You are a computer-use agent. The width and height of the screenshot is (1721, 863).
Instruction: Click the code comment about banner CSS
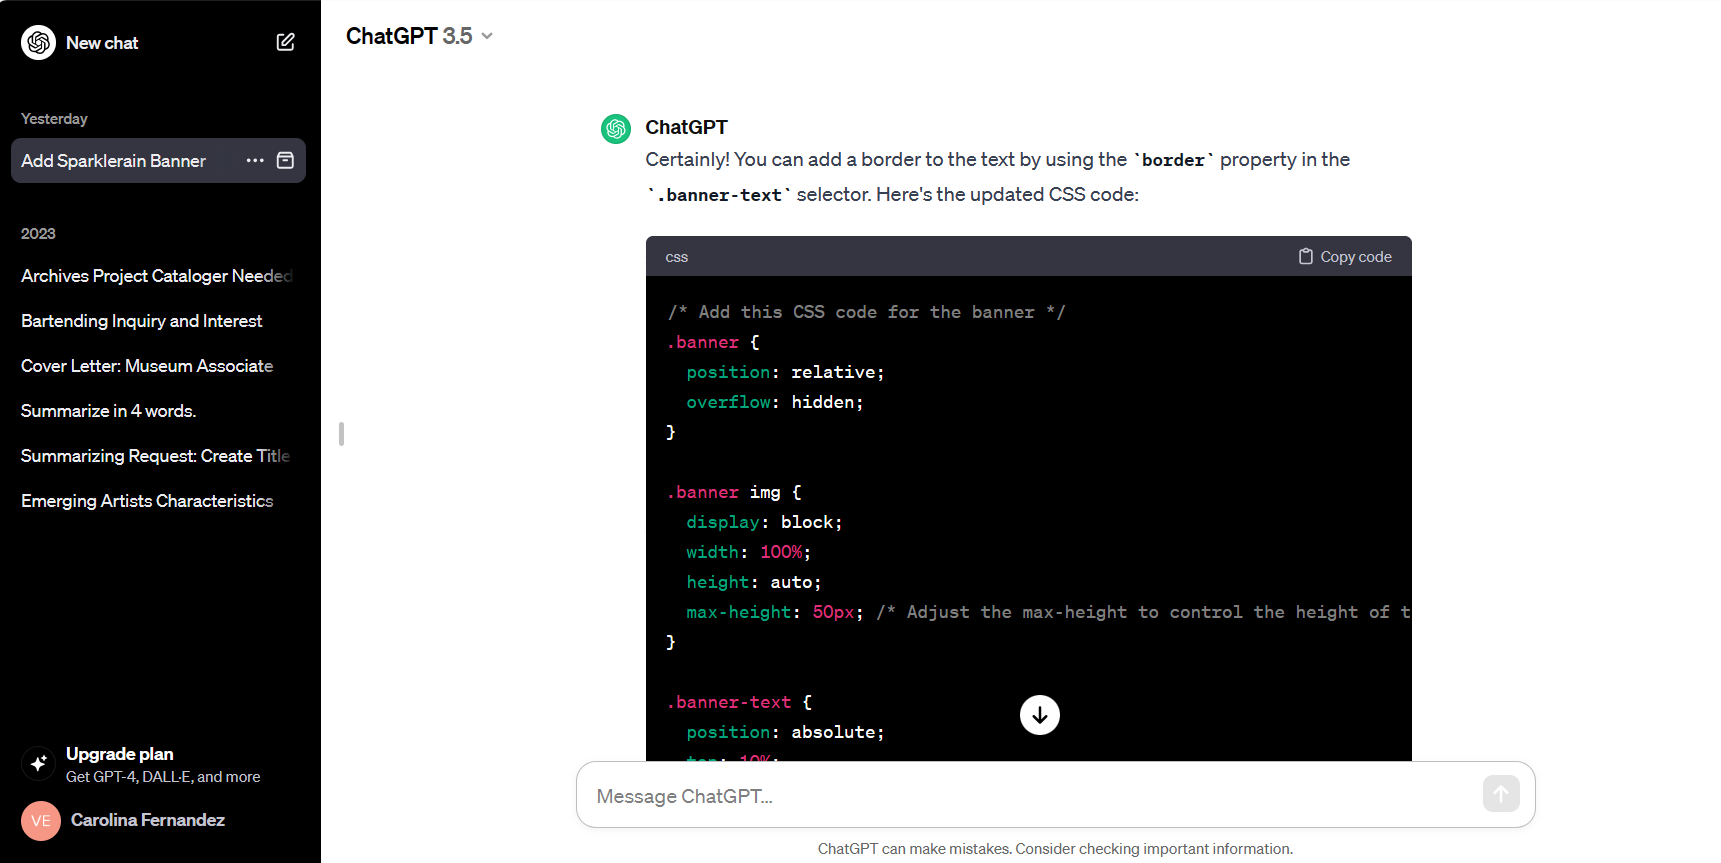click(x=867, y=312)
